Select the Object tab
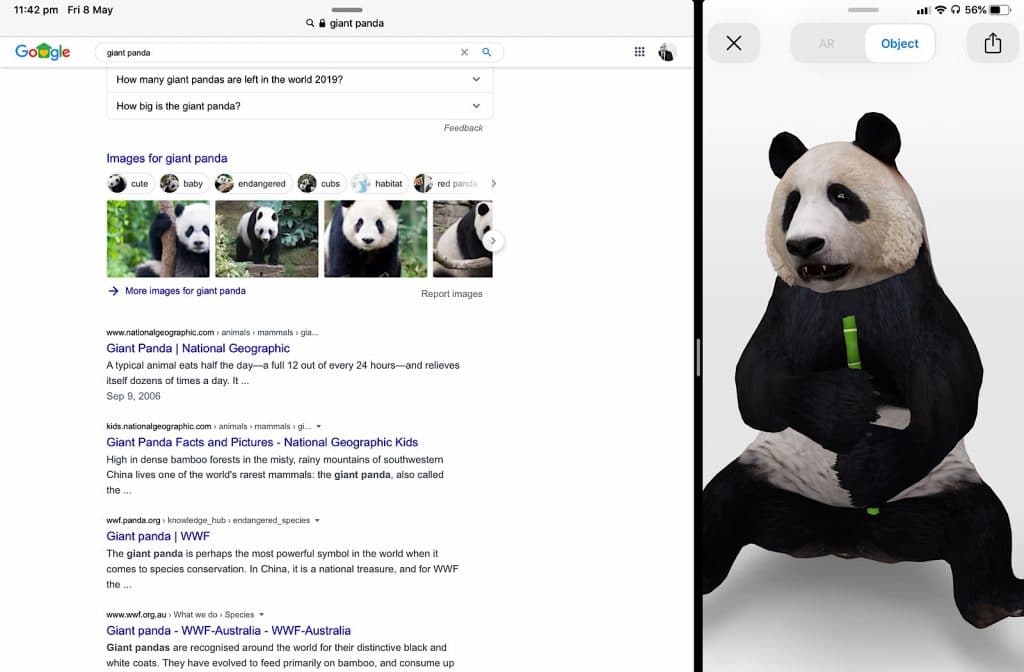This screenshot has width=1024, height=672. 899,43
